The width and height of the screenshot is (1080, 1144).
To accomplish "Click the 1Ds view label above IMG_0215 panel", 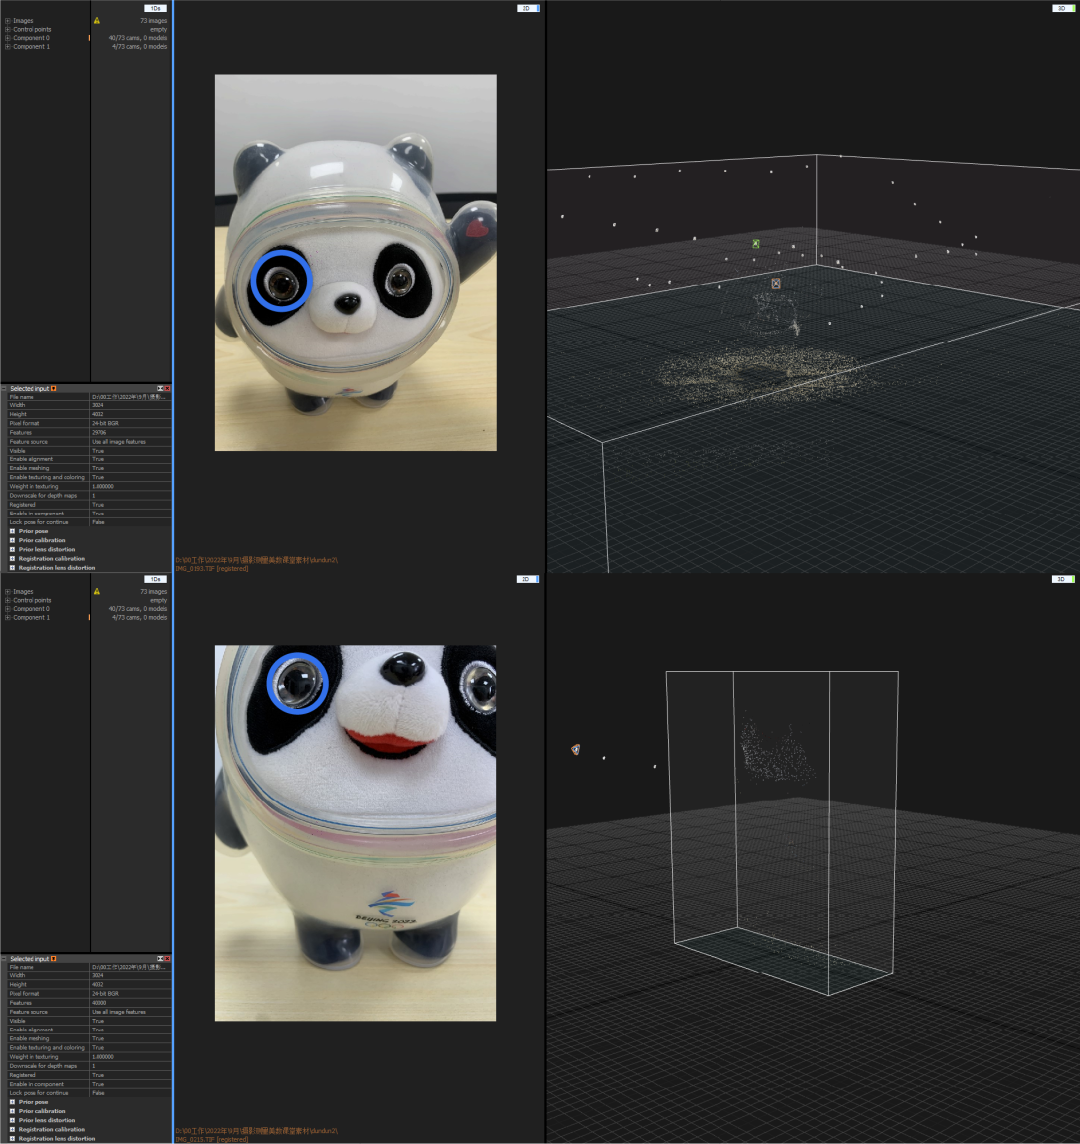I will coord(155,579).
